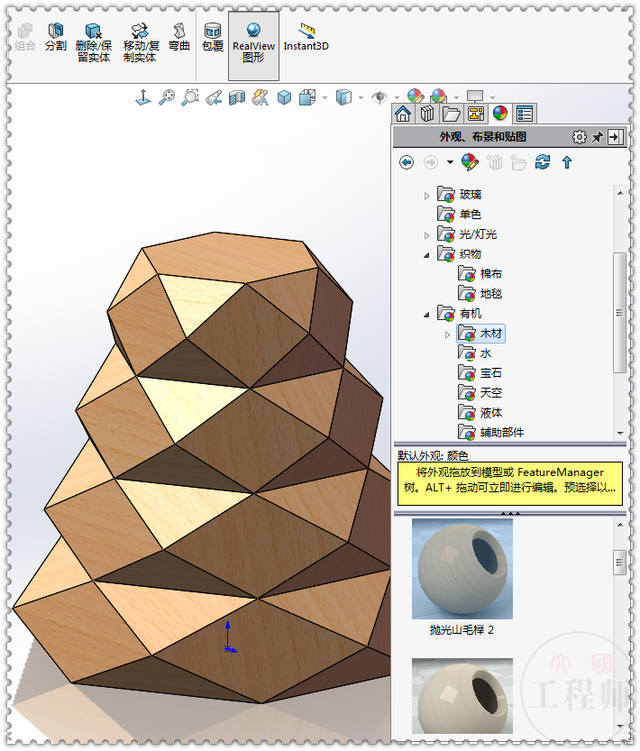Open the Custom Properties tab
This screenshot has height=751, width=640.
point(525,114)
